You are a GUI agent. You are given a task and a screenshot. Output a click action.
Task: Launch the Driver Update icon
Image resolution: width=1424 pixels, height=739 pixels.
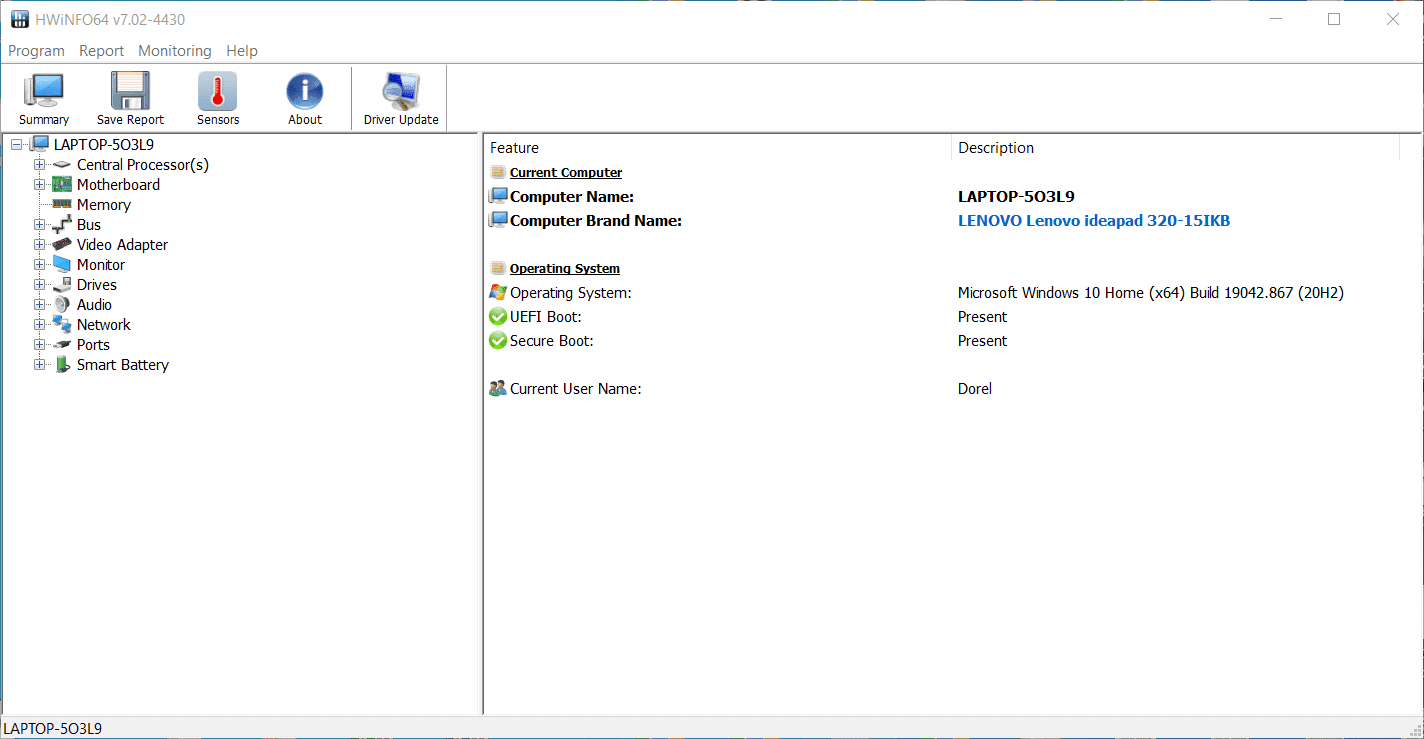[x=401, y=91]
